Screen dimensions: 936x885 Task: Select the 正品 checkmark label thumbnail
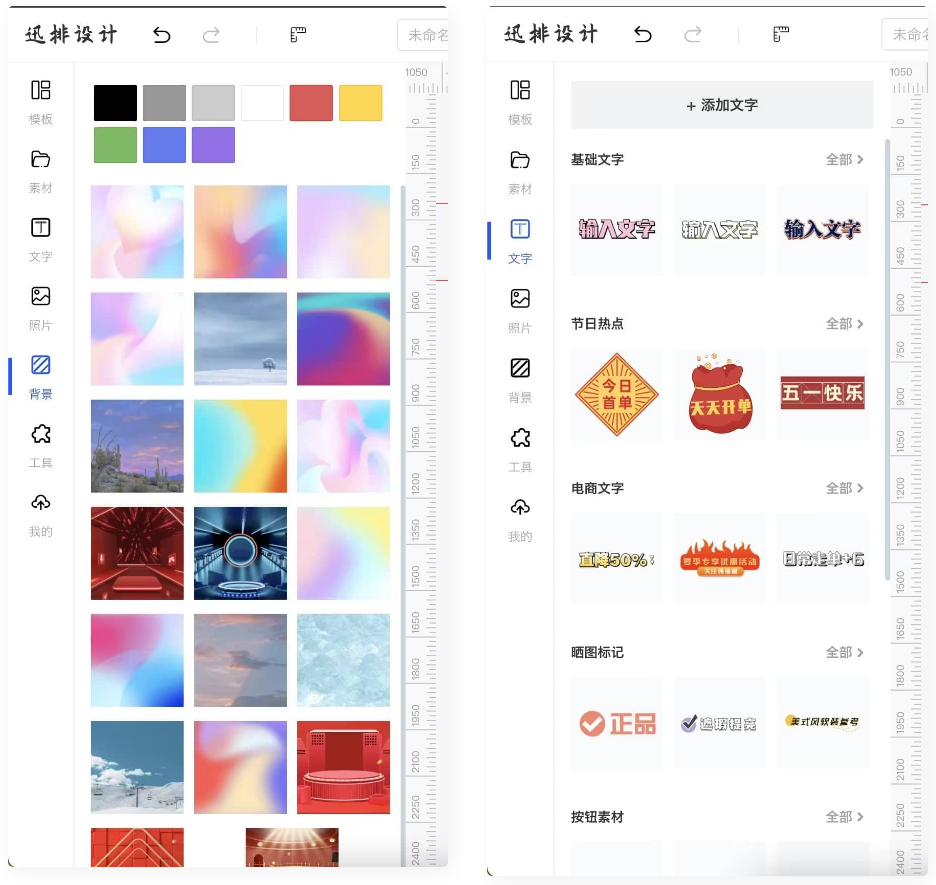617,723
